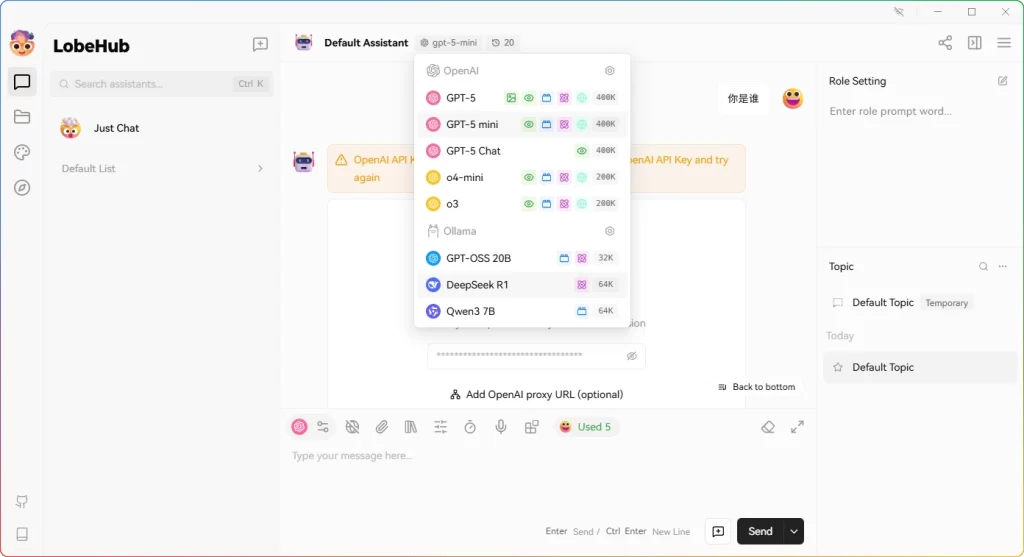Viewport: 1024px width, 557px height.
Task: Jump with Back to bottom button
Action: coord(756,387)
